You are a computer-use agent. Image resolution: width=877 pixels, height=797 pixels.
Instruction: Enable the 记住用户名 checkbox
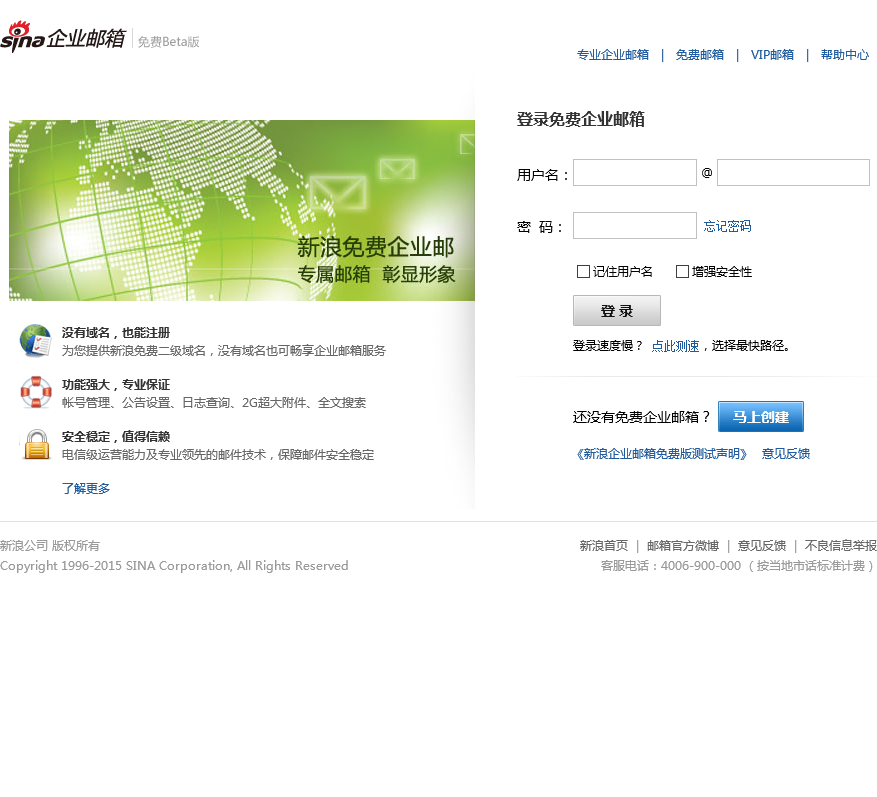pos(583,272)
